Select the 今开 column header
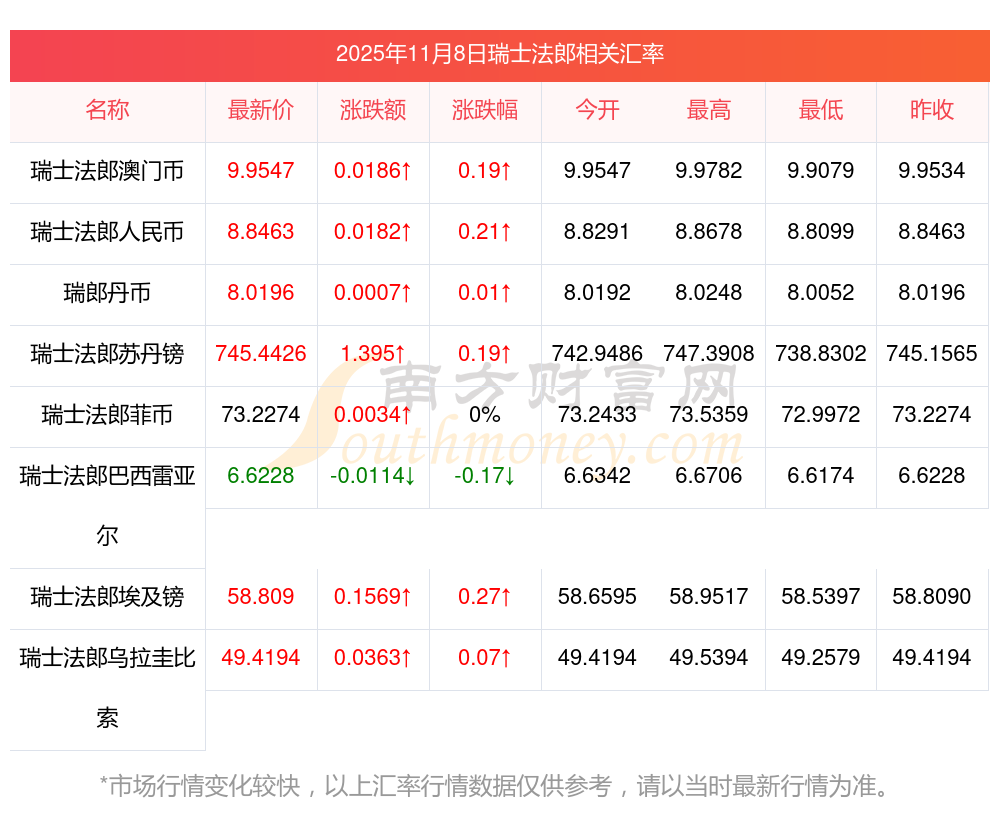 597,110
